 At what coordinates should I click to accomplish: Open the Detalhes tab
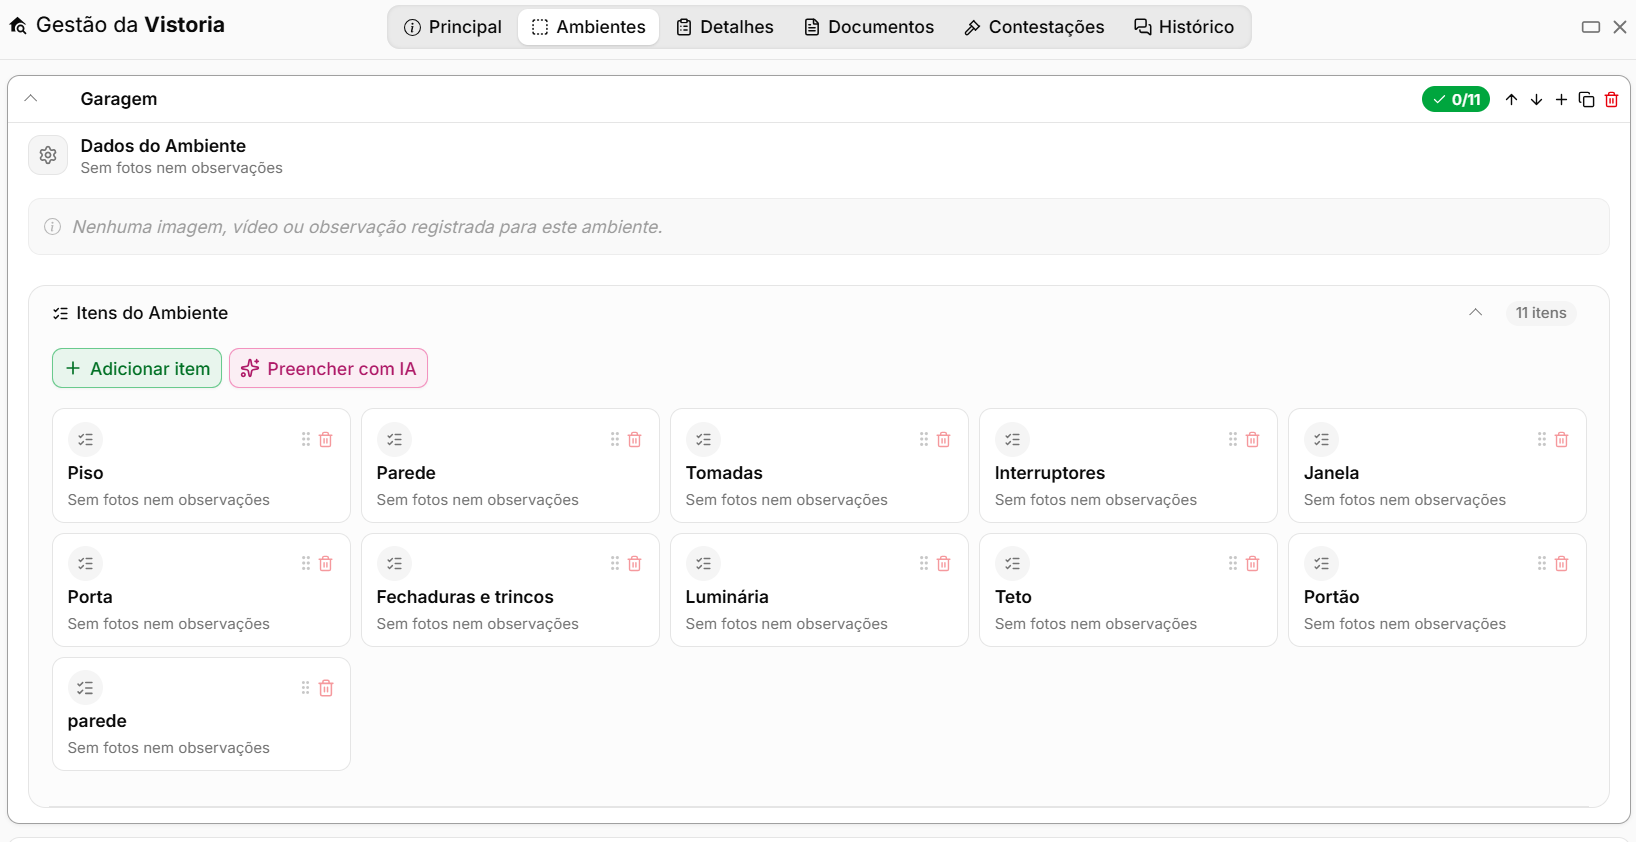pos(725,27)
